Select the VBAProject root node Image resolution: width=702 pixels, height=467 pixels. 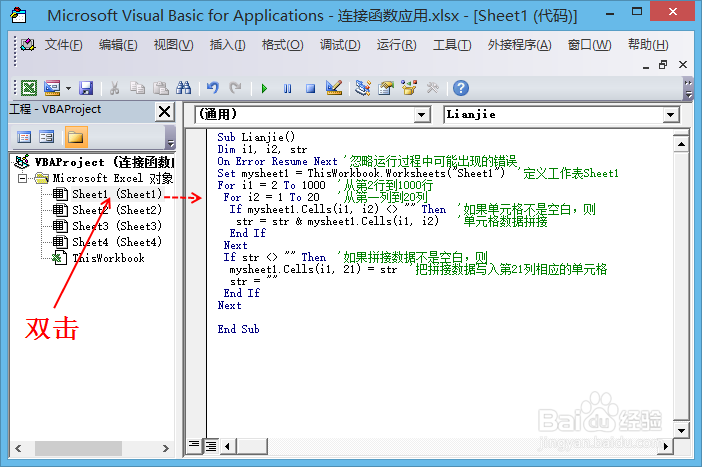point(95,162)
